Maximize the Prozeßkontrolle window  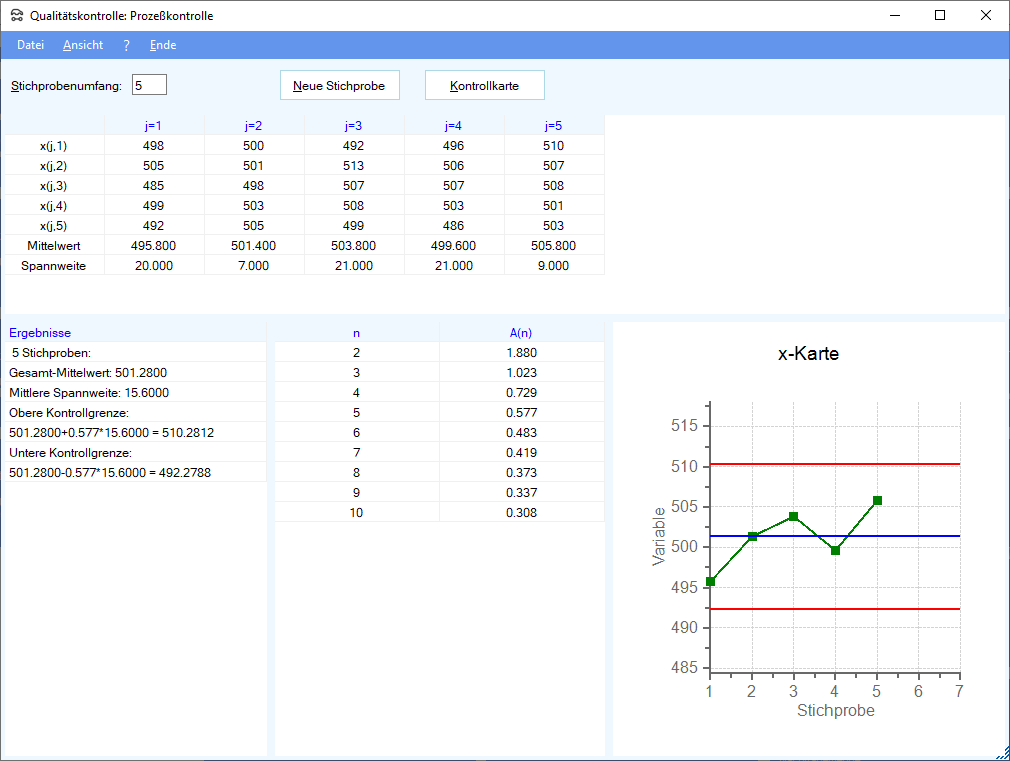[940, 15]
